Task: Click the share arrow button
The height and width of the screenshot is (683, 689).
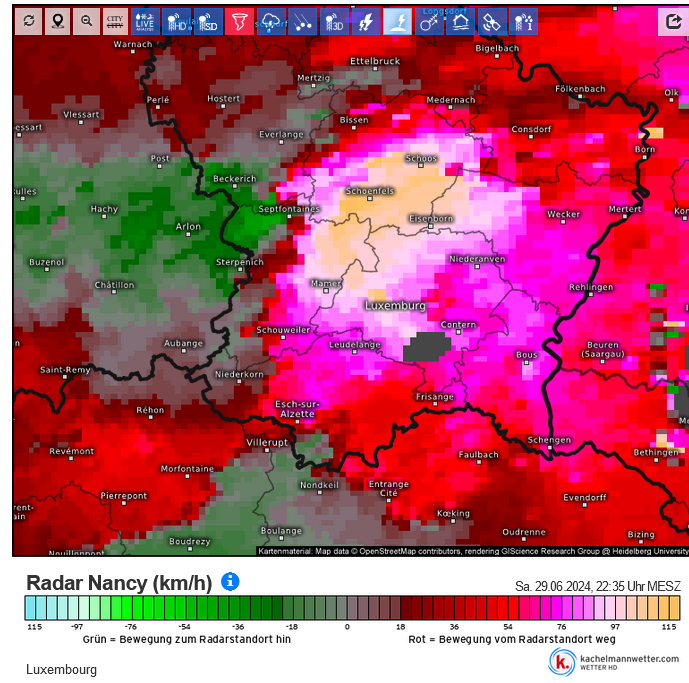Action: pos(673,21)
